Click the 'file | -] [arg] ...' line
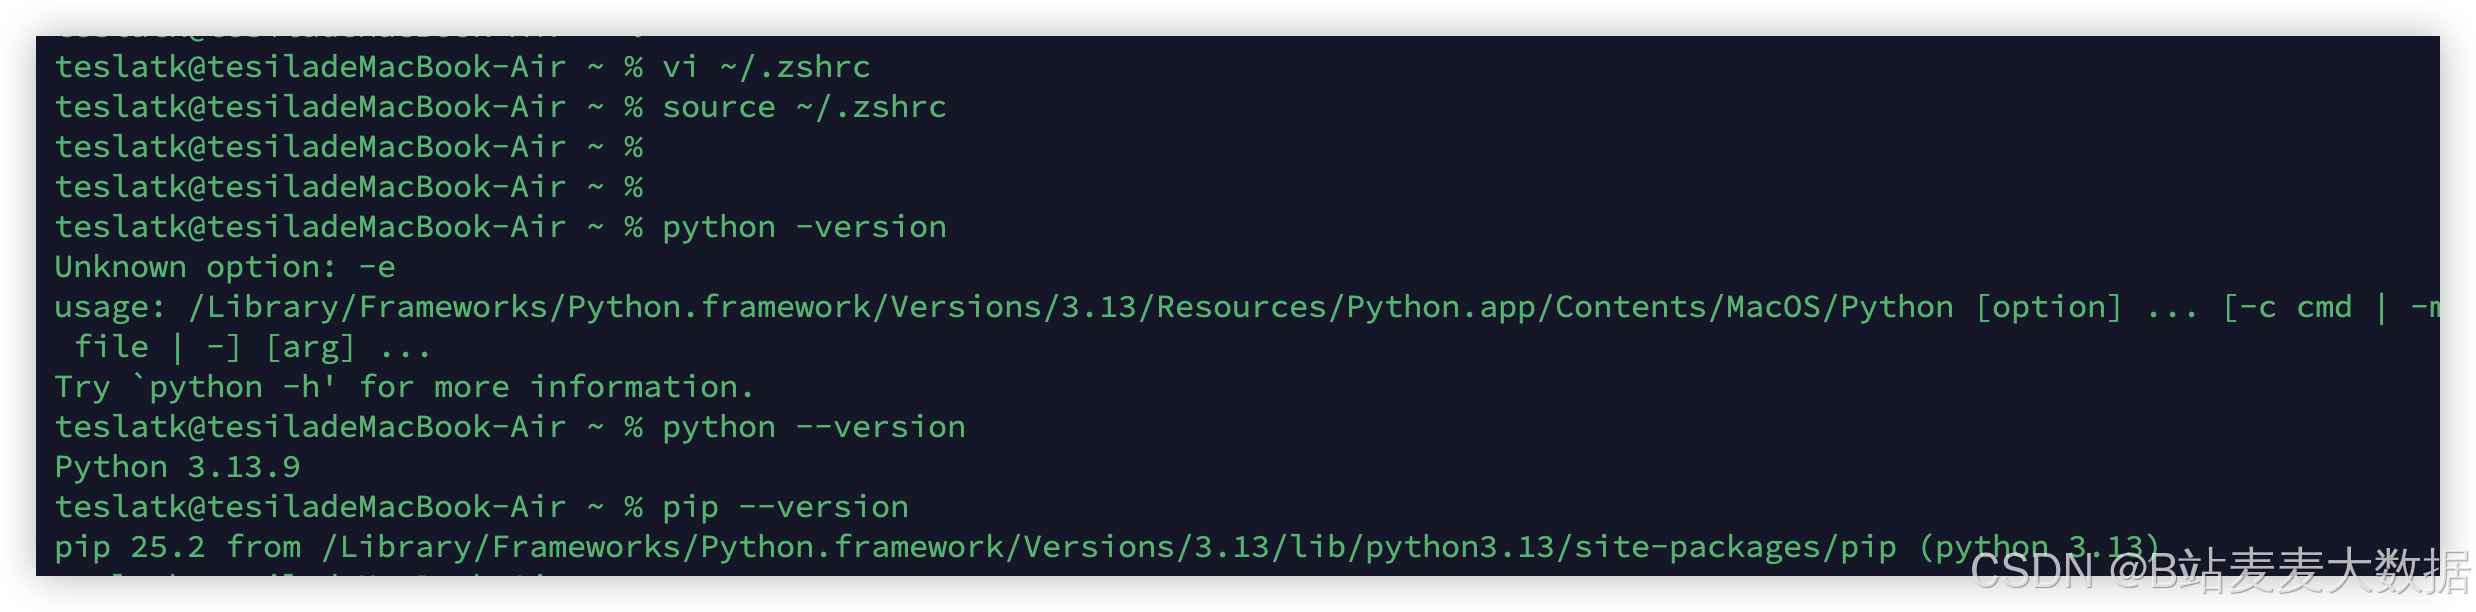Viewport: 2476px width, 612px height. coord(252,347)
